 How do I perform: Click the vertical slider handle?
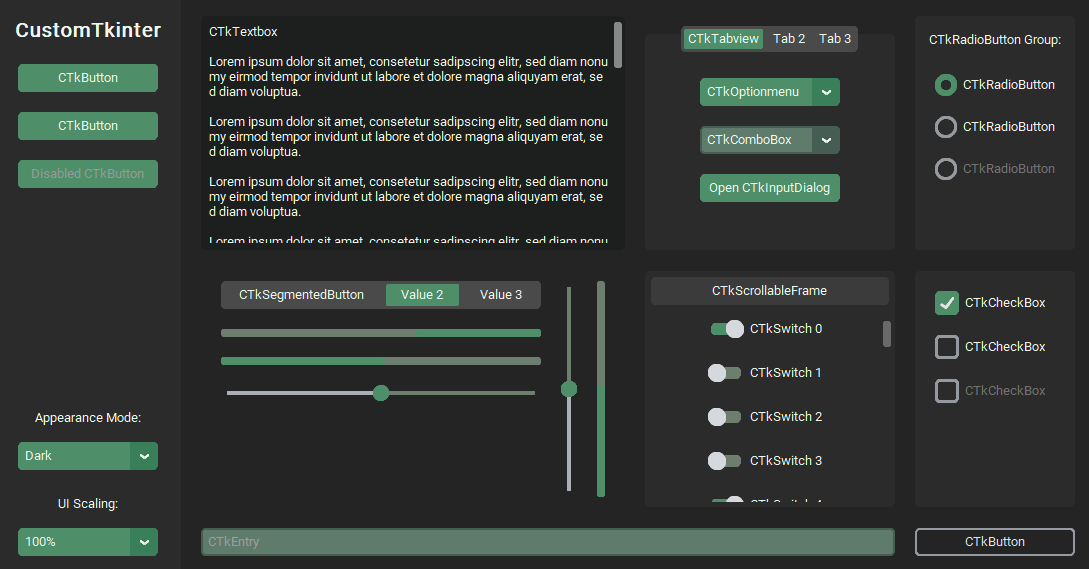pos(569,389)
